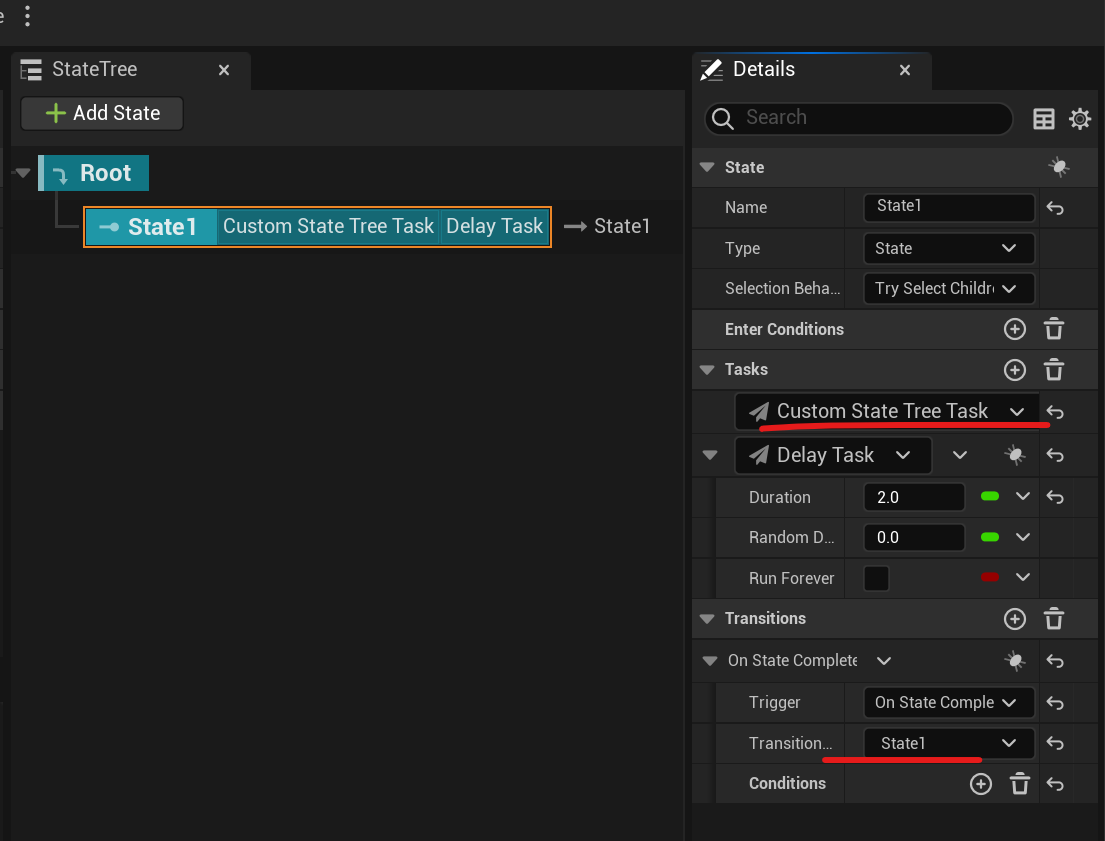The image size is (1105, 841).
Task: Open Selection Behavior dropdown
Action: coord(947,288)
